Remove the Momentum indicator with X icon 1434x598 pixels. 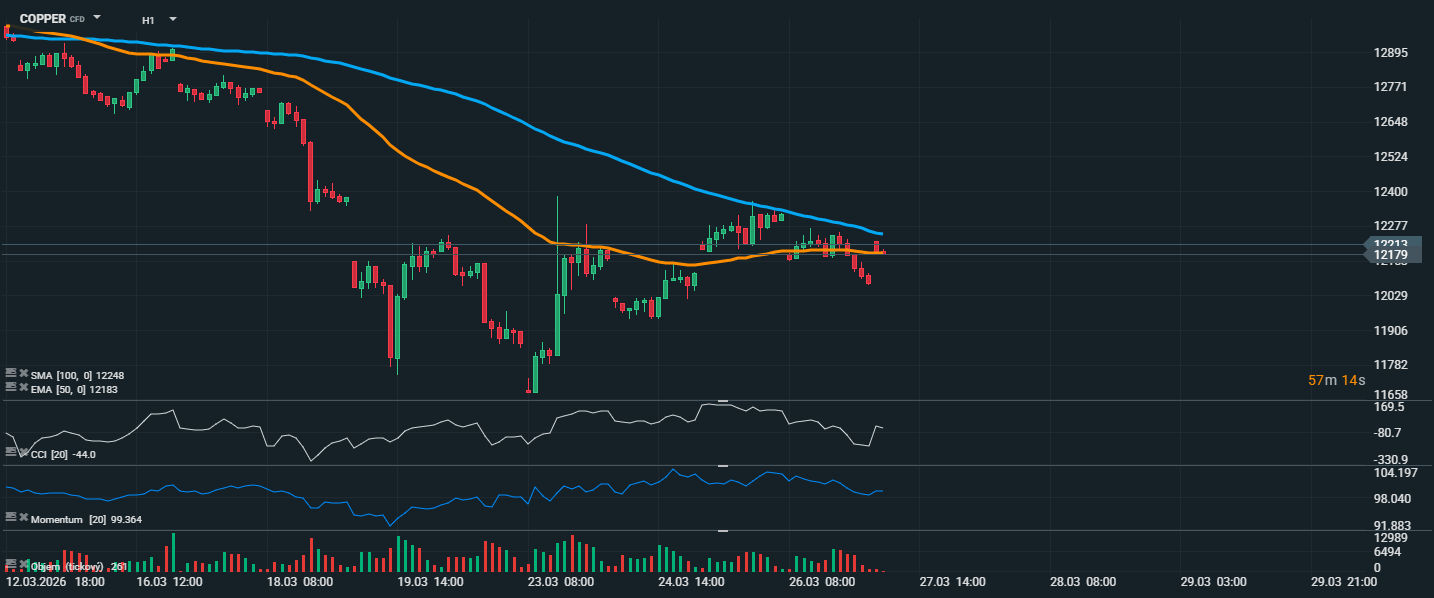tap(23, 518)
